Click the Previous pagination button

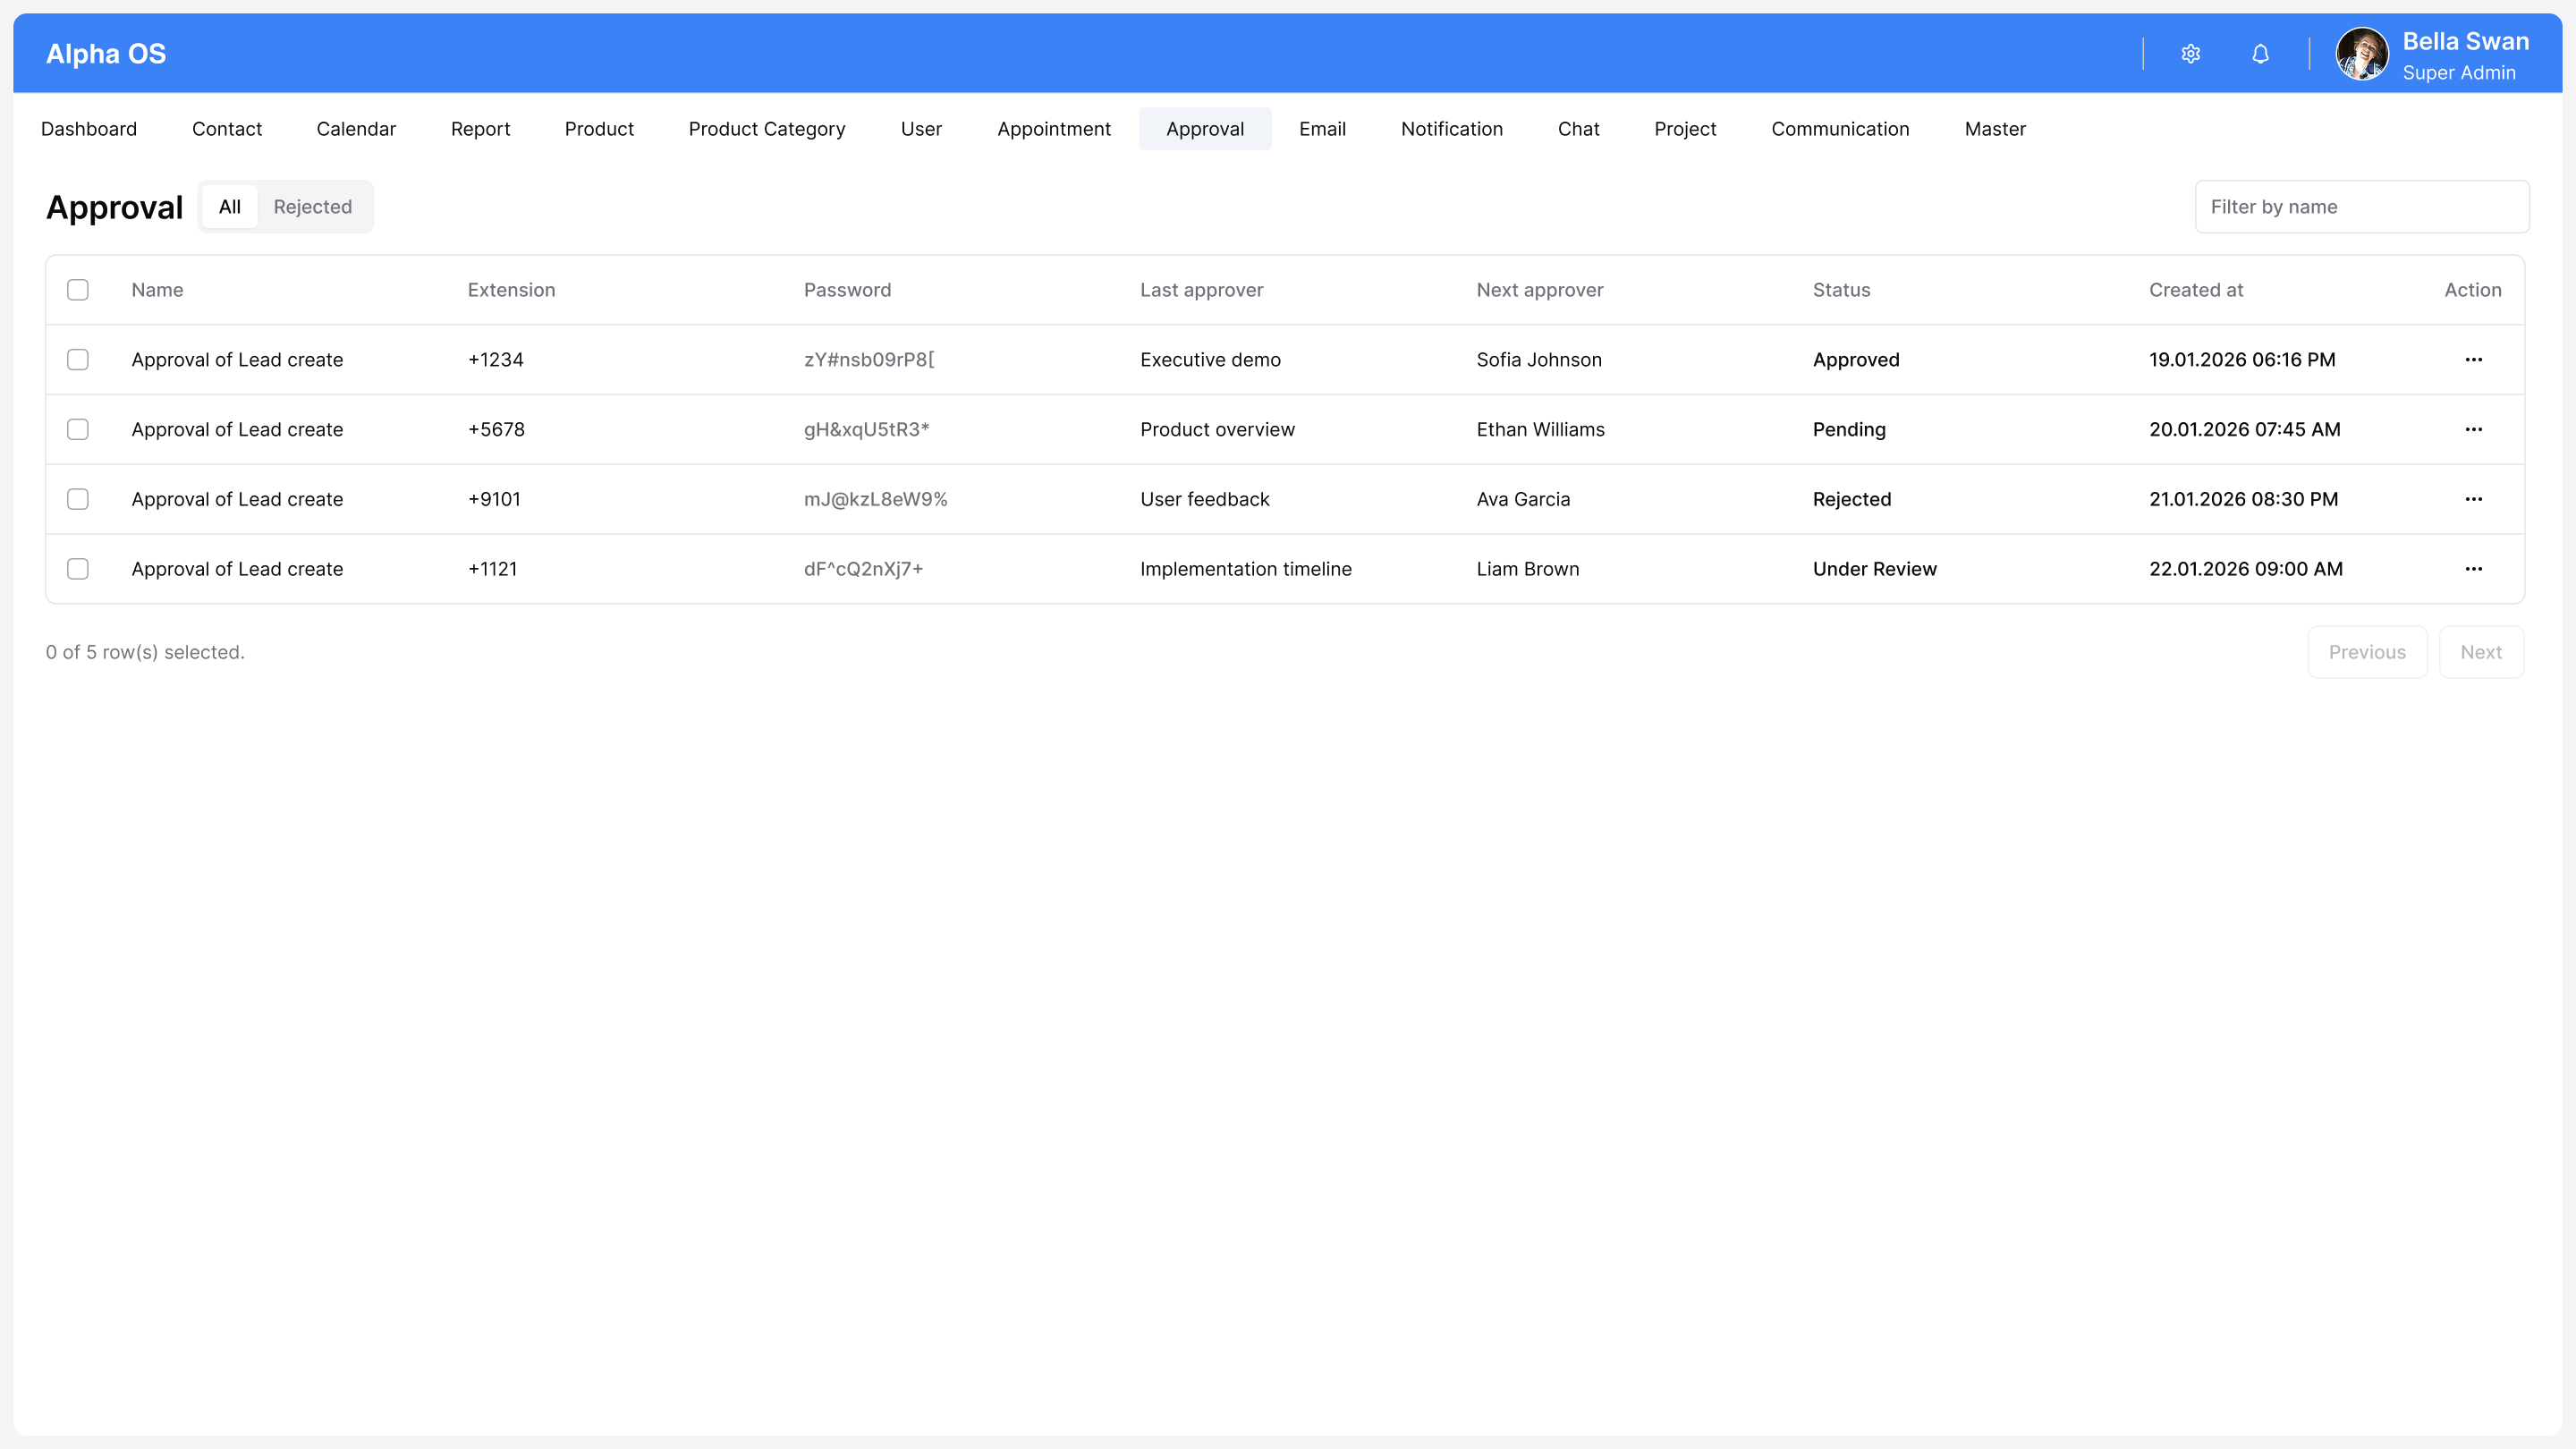(x=2367, y=652)
